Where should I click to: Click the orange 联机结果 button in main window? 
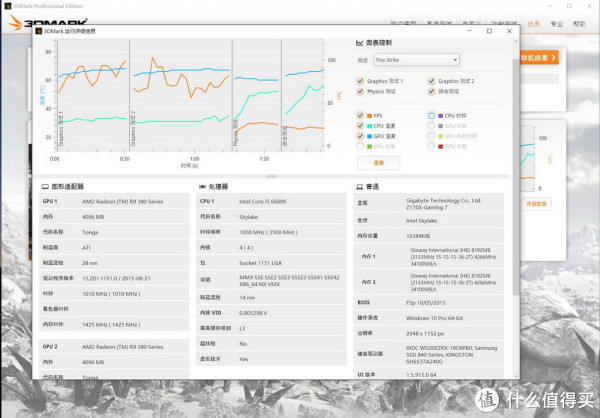click(539, 58)
